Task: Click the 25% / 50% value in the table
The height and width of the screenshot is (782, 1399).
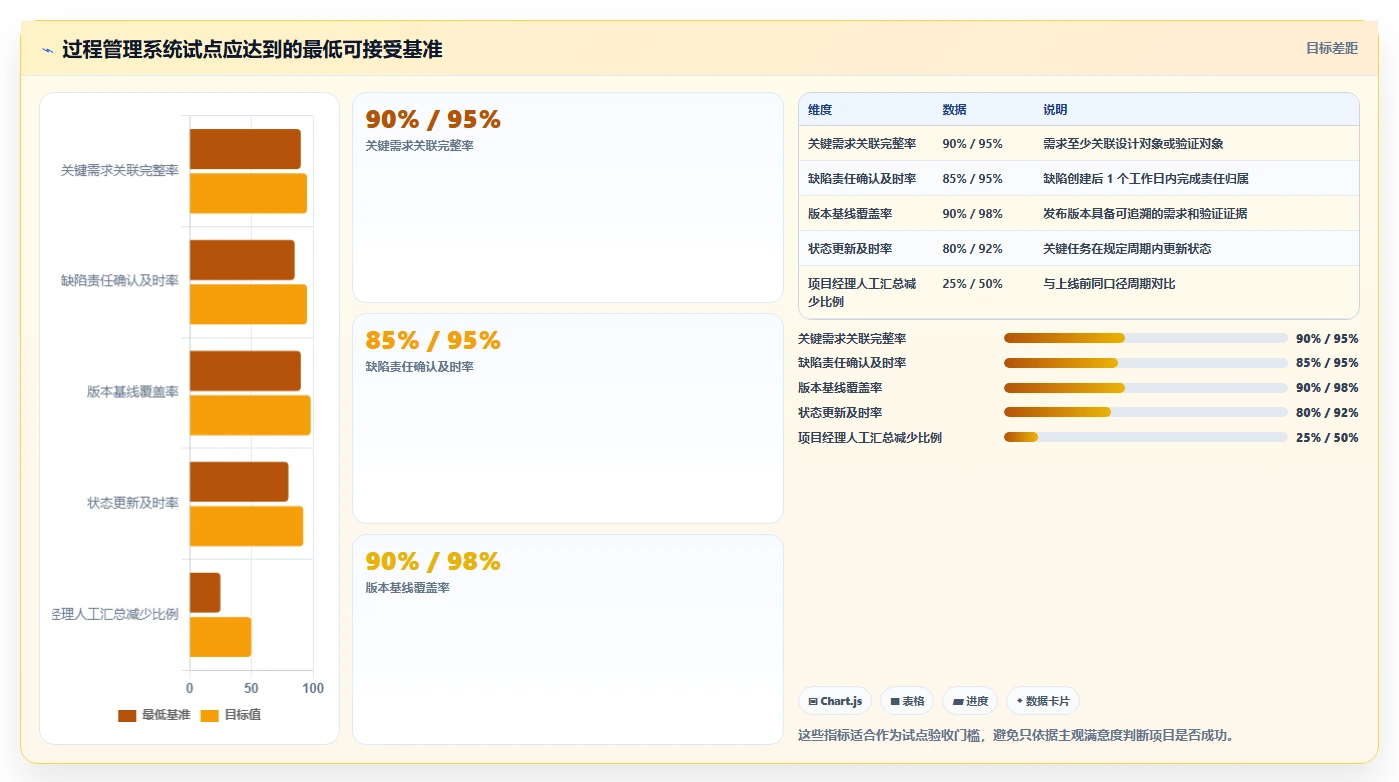Action: coord(972,284)
